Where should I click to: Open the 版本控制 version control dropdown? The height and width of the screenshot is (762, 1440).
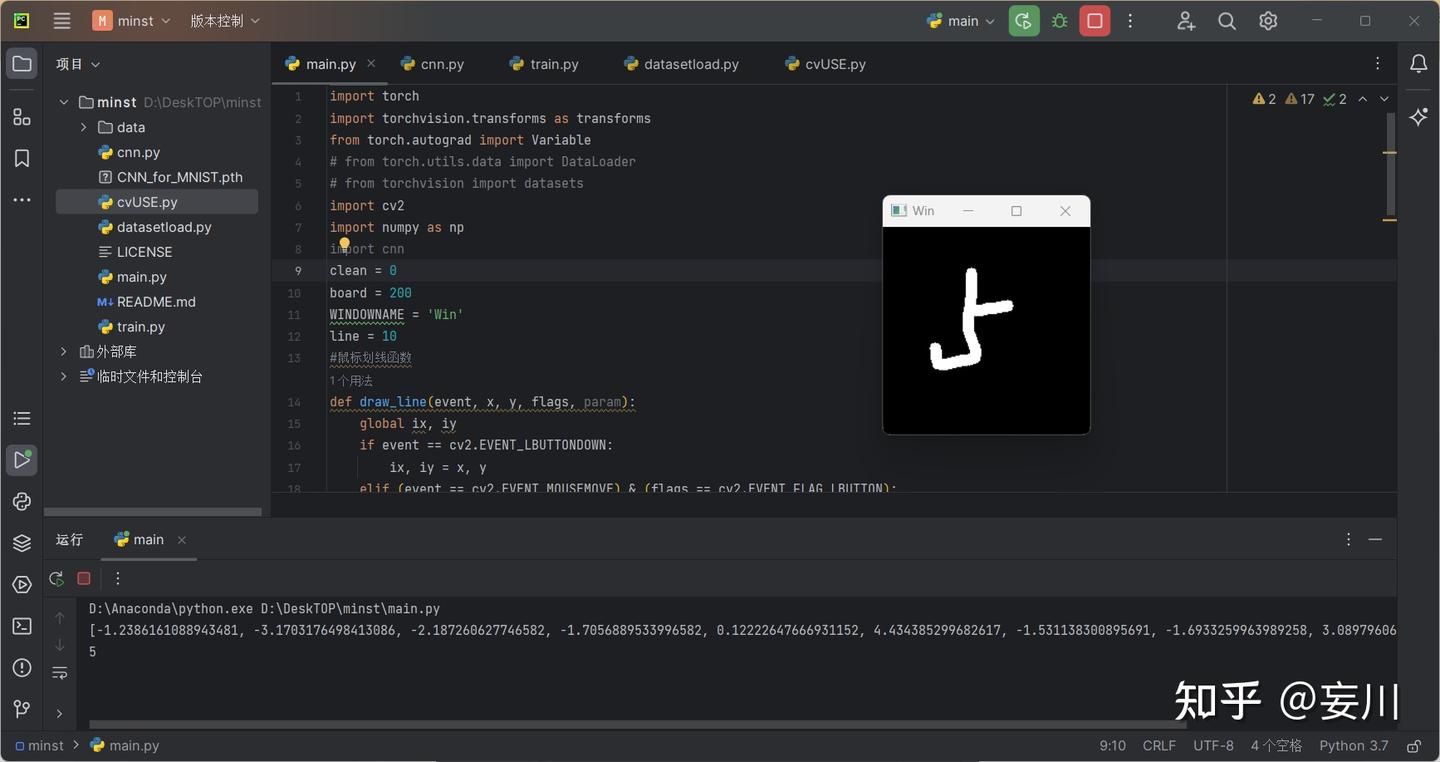point(225,21)
